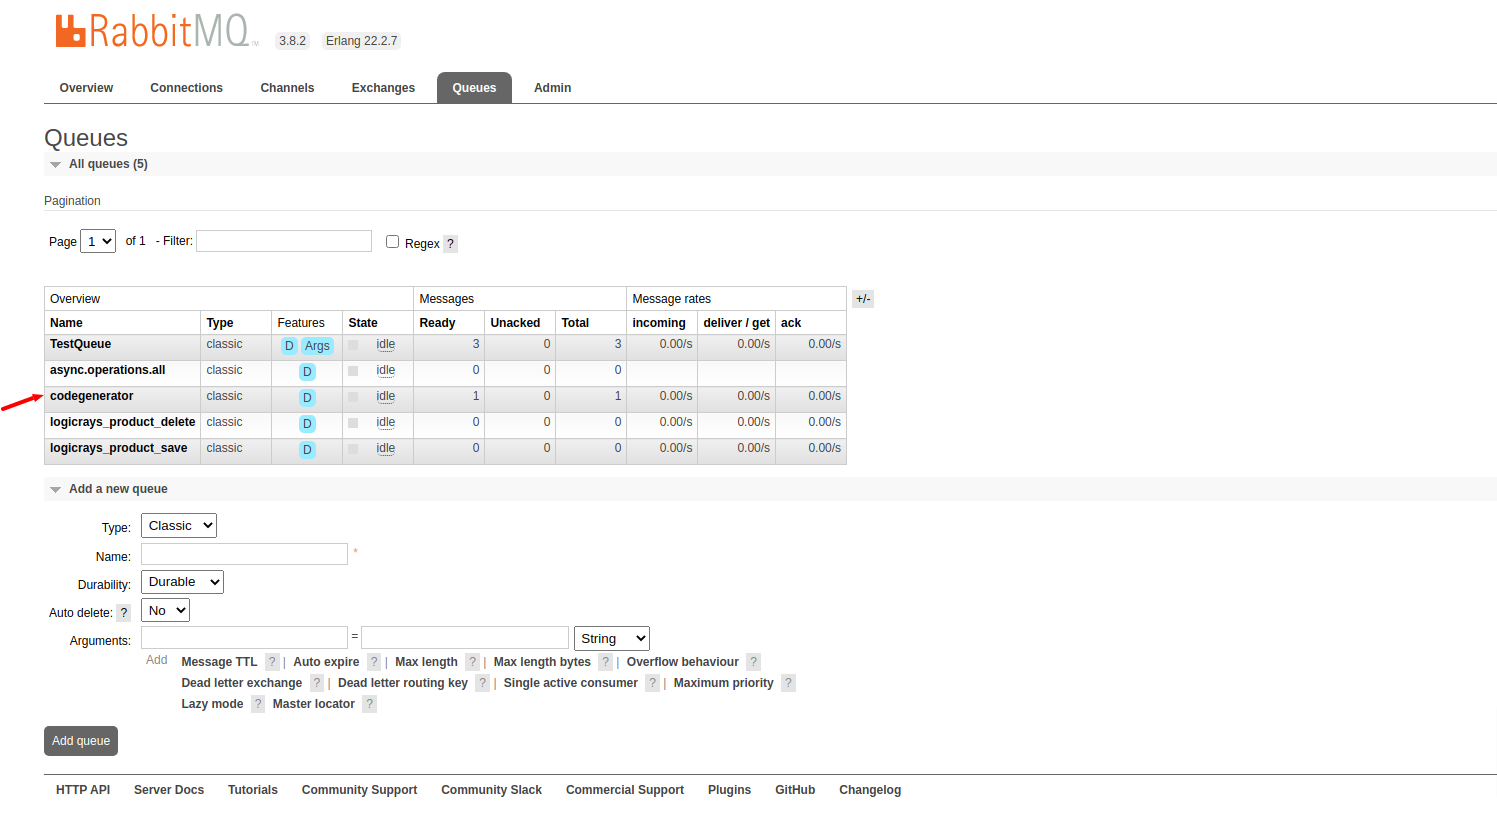Click the Args badge for TestQueue

tap(317, 346)
